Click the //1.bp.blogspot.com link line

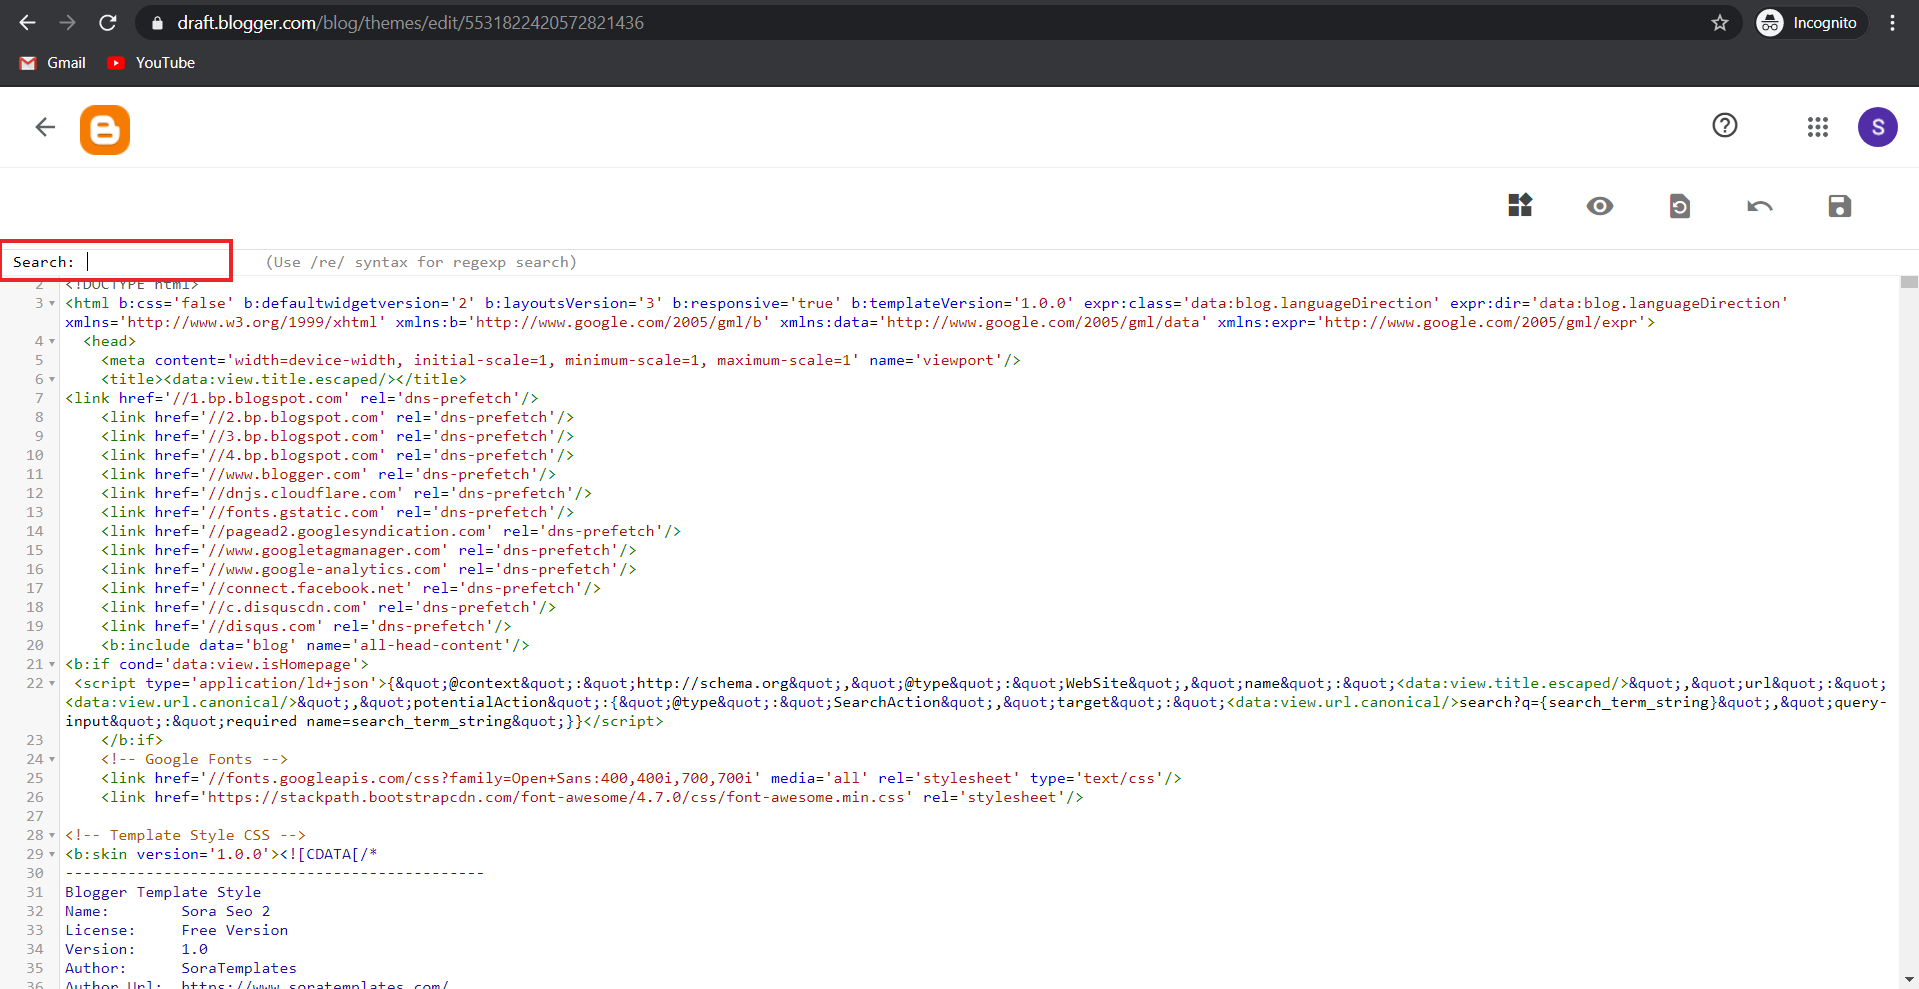(302, 398)
